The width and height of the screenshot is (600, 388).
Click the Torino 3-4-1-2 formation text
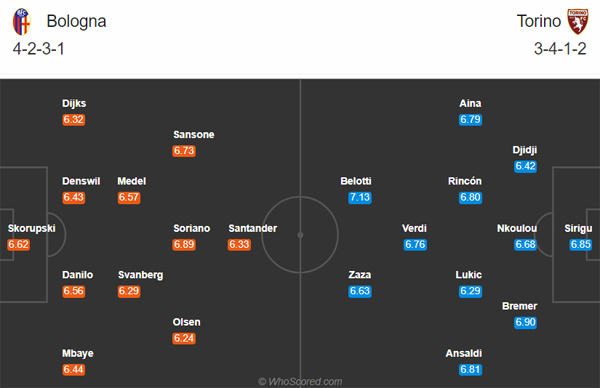pos(560,49)
